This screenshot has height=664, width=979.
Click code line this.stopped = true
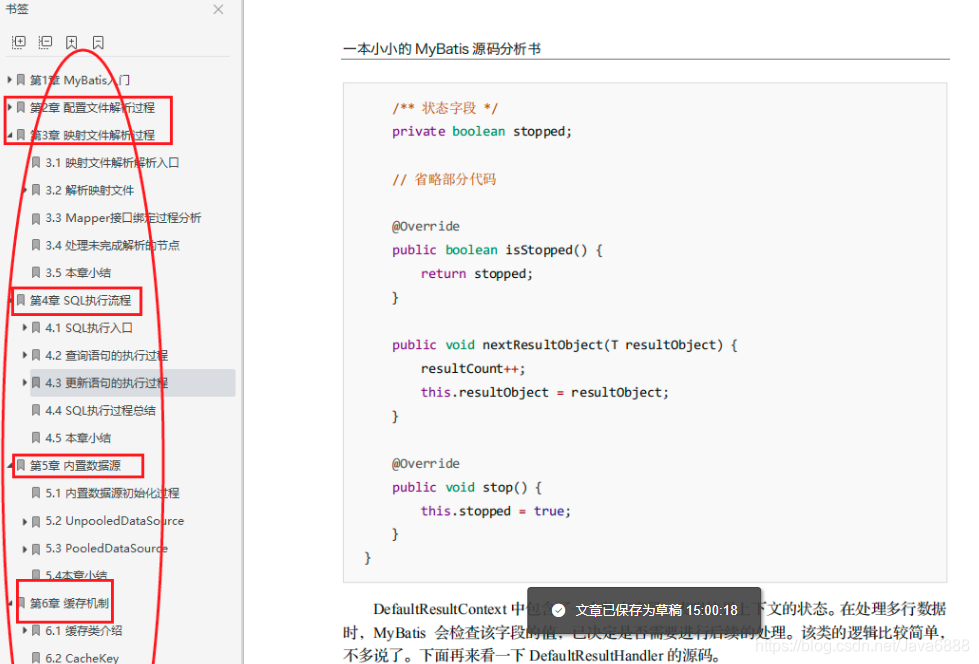pyautogui.click(x=496, y=511)
